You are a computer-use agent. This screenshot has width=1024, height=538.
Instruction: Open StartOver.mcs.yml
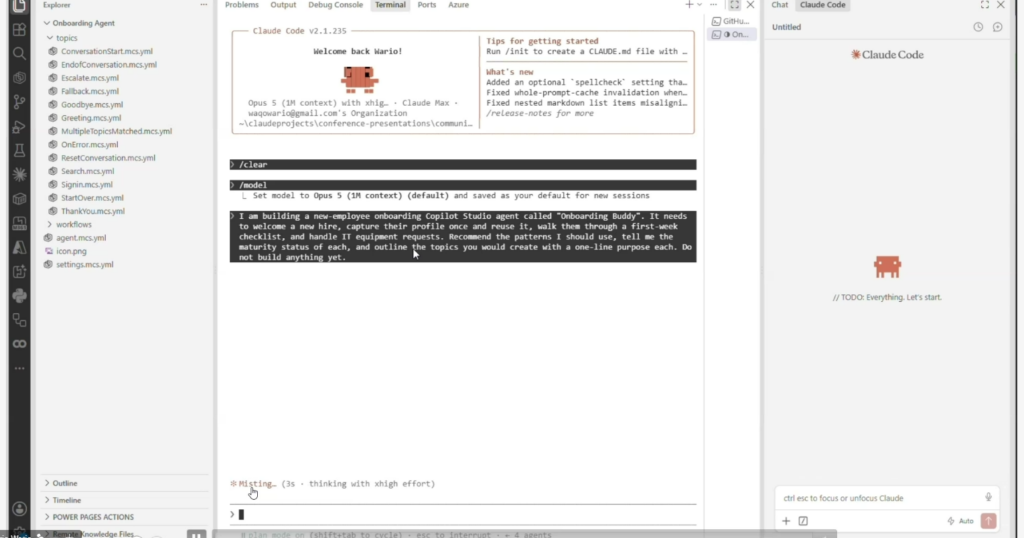coord(92,198)
